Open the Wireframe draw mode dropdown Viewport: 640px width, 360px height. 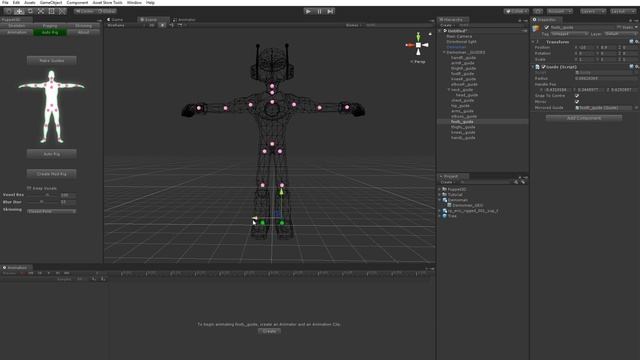(126, 25)
